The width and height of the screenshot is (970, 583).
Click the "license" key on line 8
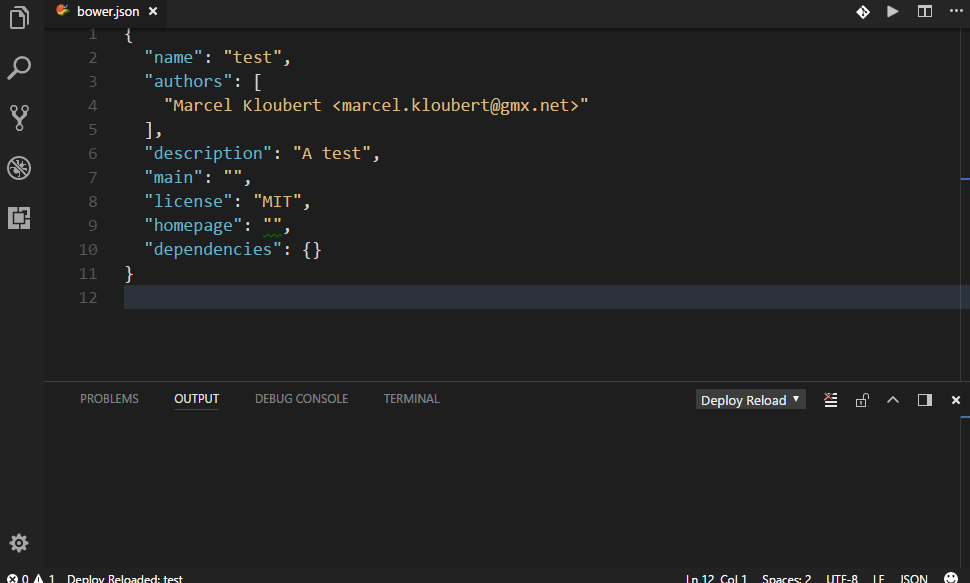tap(188, 202)
